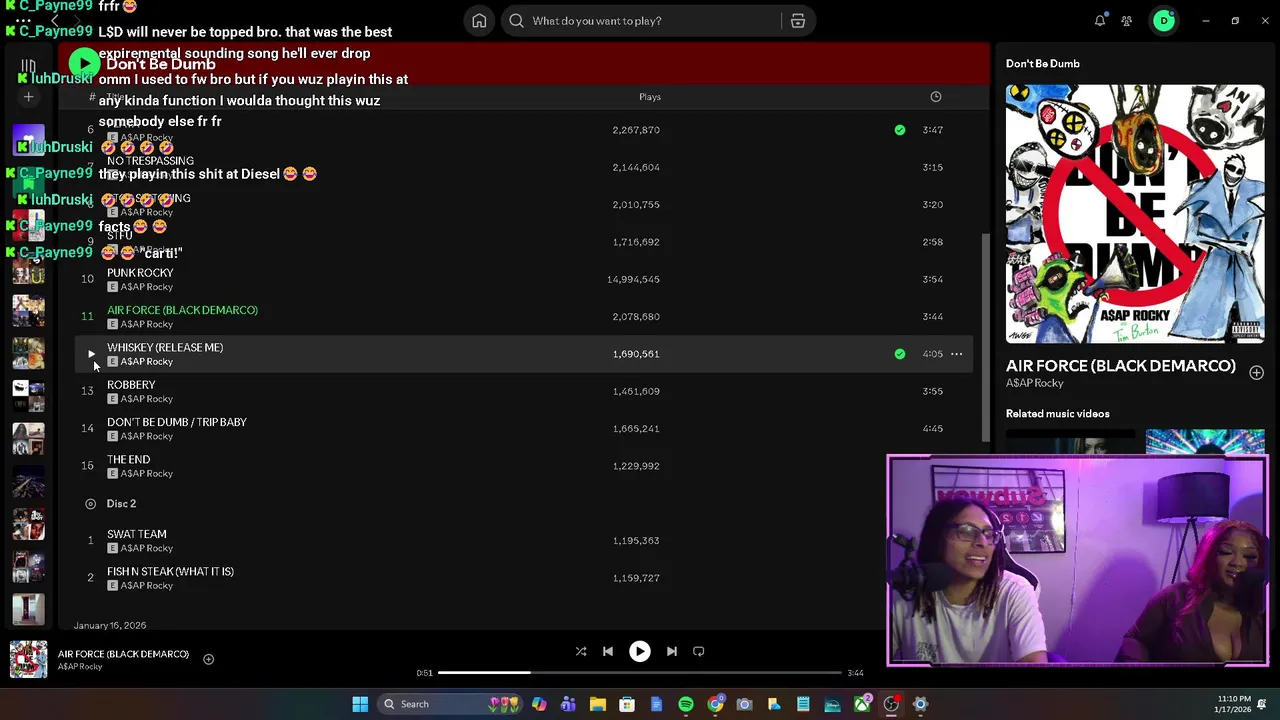Sort the track list by Plays column
The image size is (1280, 720).
pyautogui.click(x=650, y=97)
